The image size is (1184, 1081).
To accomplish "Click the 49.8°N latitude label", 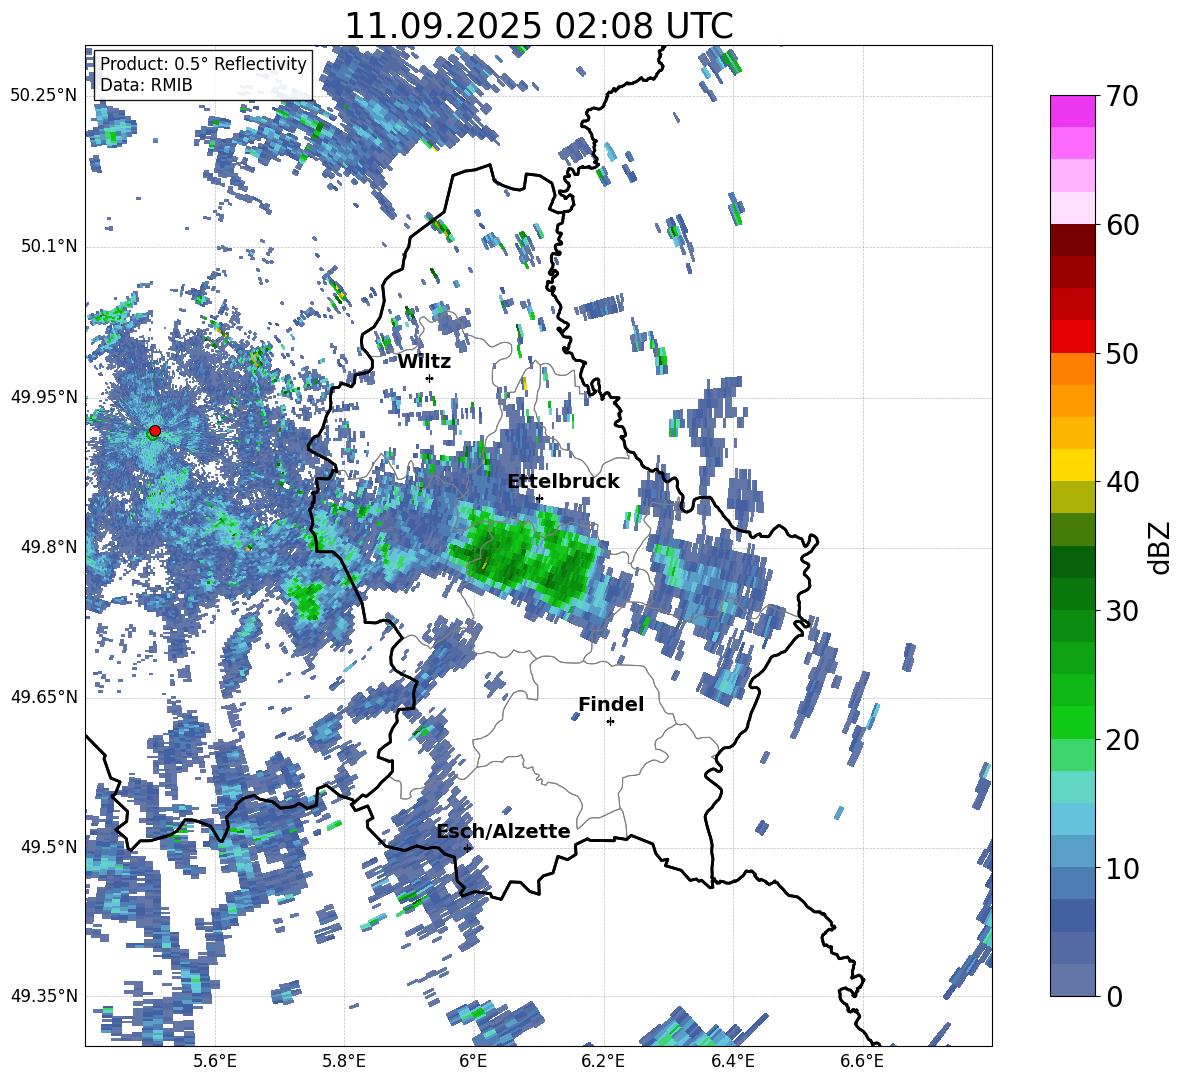I will pyautogui.click(x=49, y=547).
